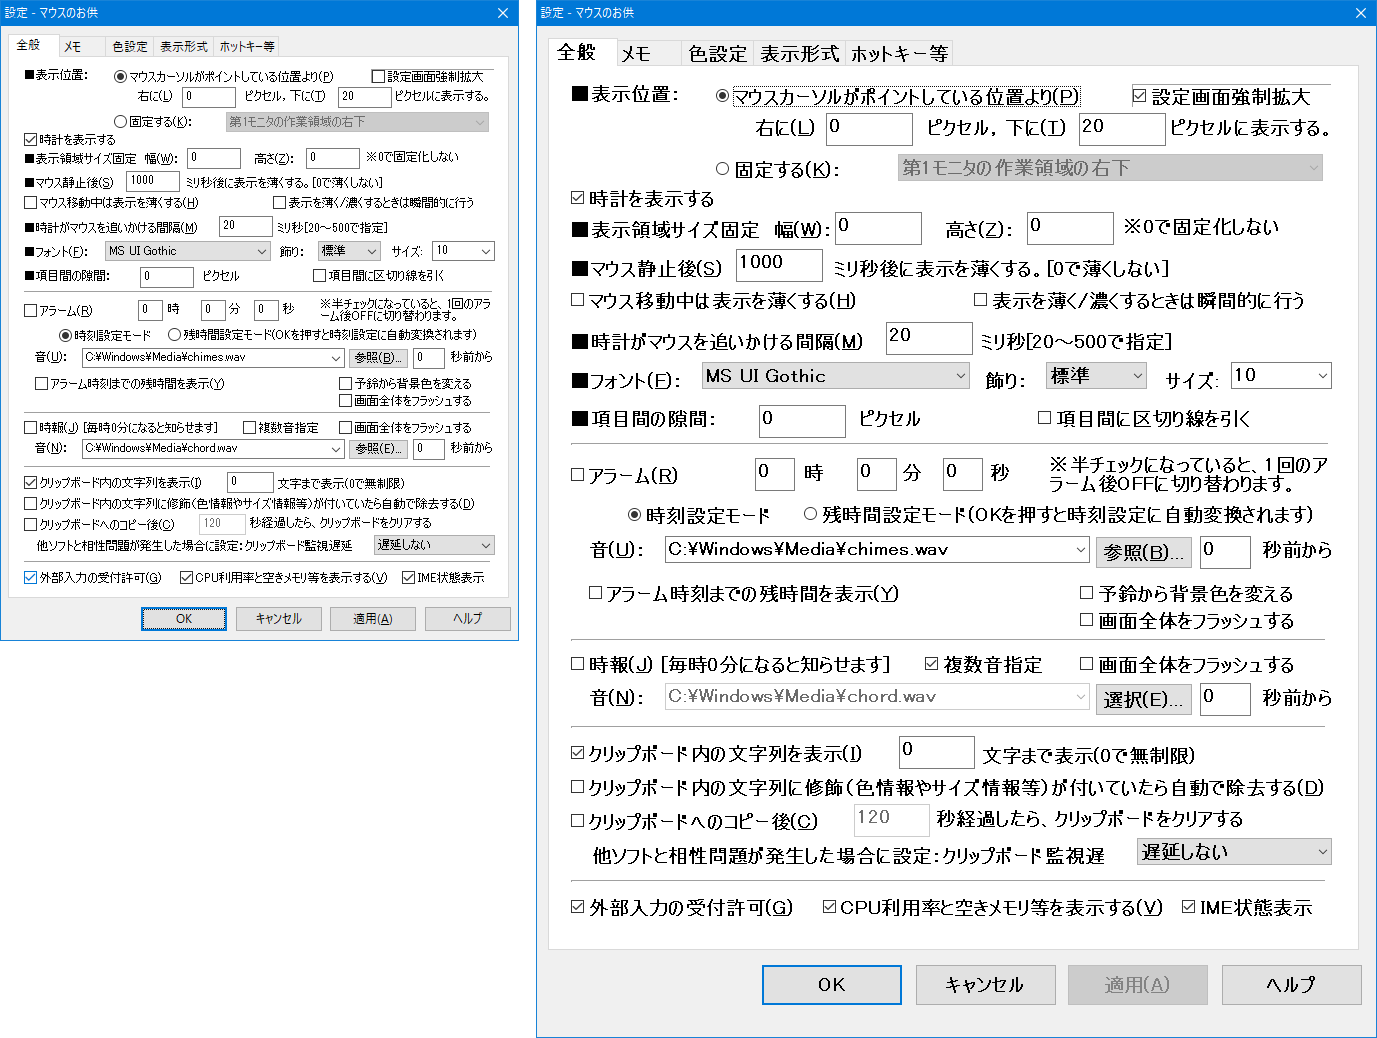Click 参照(B) browse button in large window
This screenshot has width=1377, height=1038.
[1144, 552]
